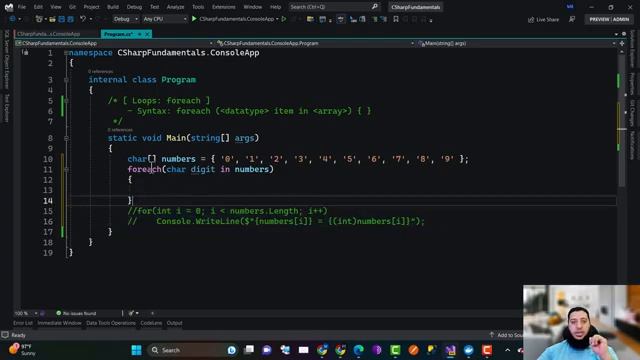Viewport: 640px width, 360px height.
Task: Close the Program.cs tab
Action: (147, 34)
